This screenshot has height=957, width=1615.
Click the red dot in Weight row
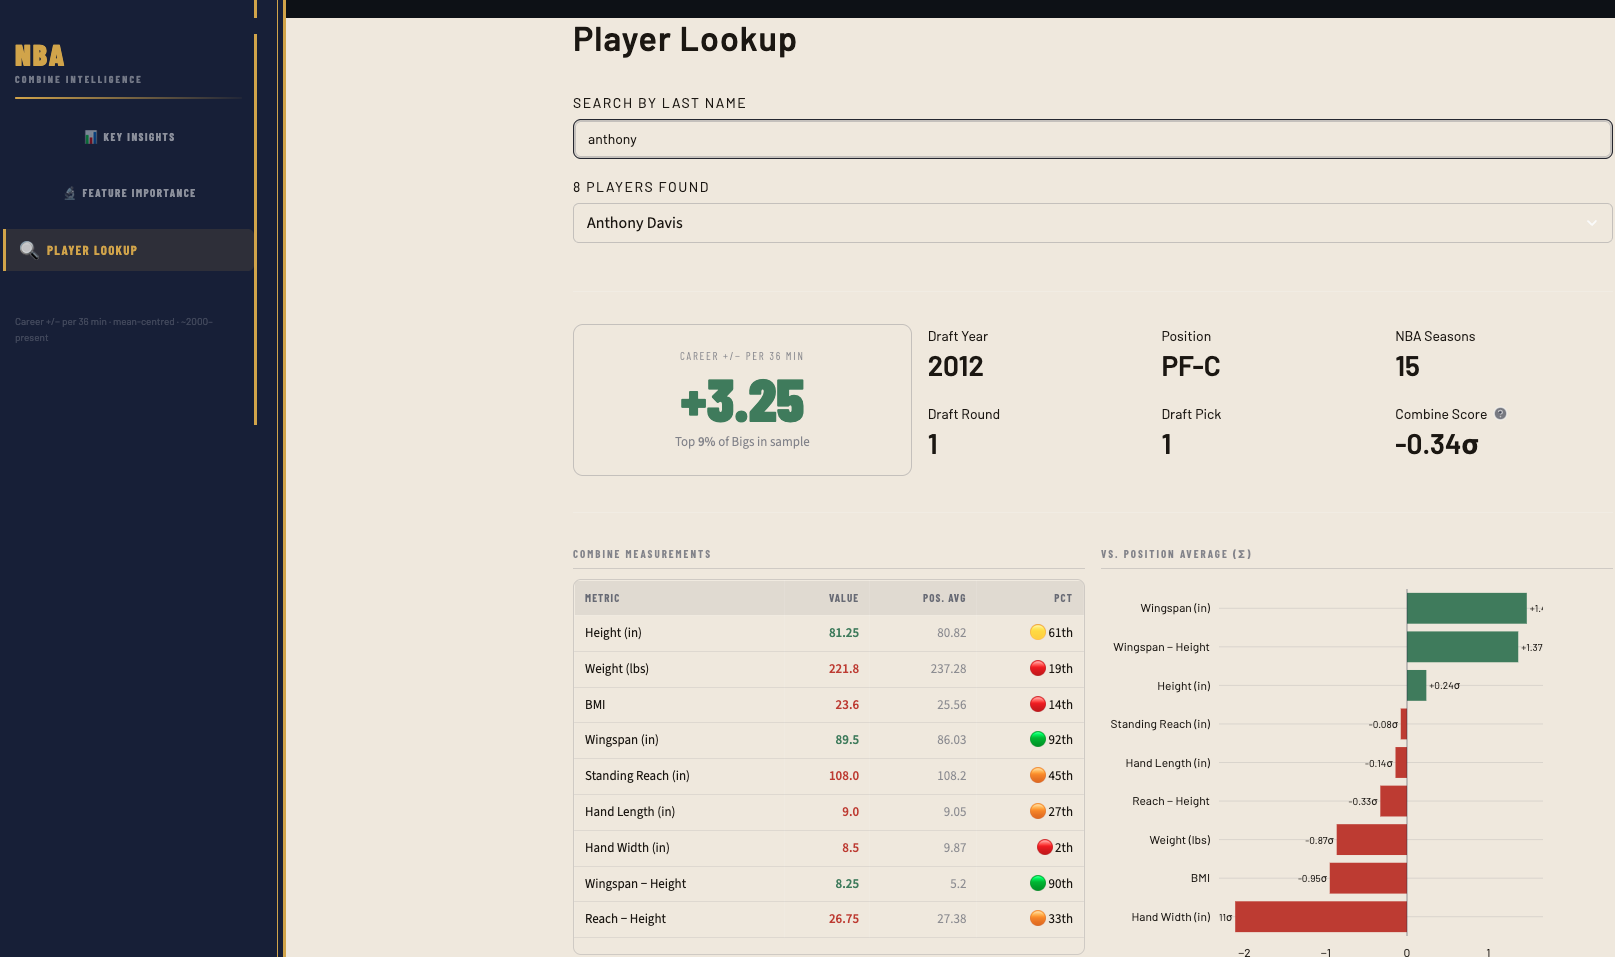click(x=1038, y=668)
